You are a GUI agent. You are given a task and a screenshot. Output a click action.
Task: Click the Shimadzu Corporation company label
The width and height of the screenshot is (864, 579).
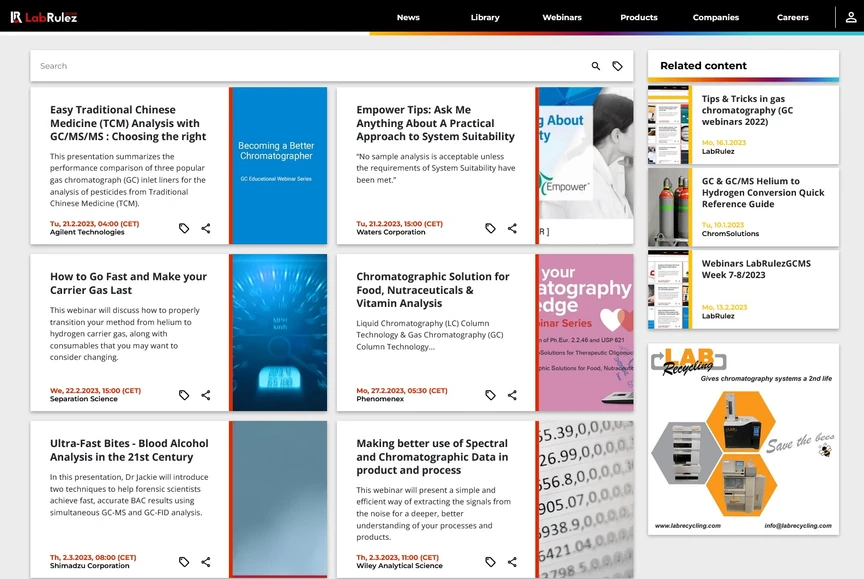click(x=90, y=566)
